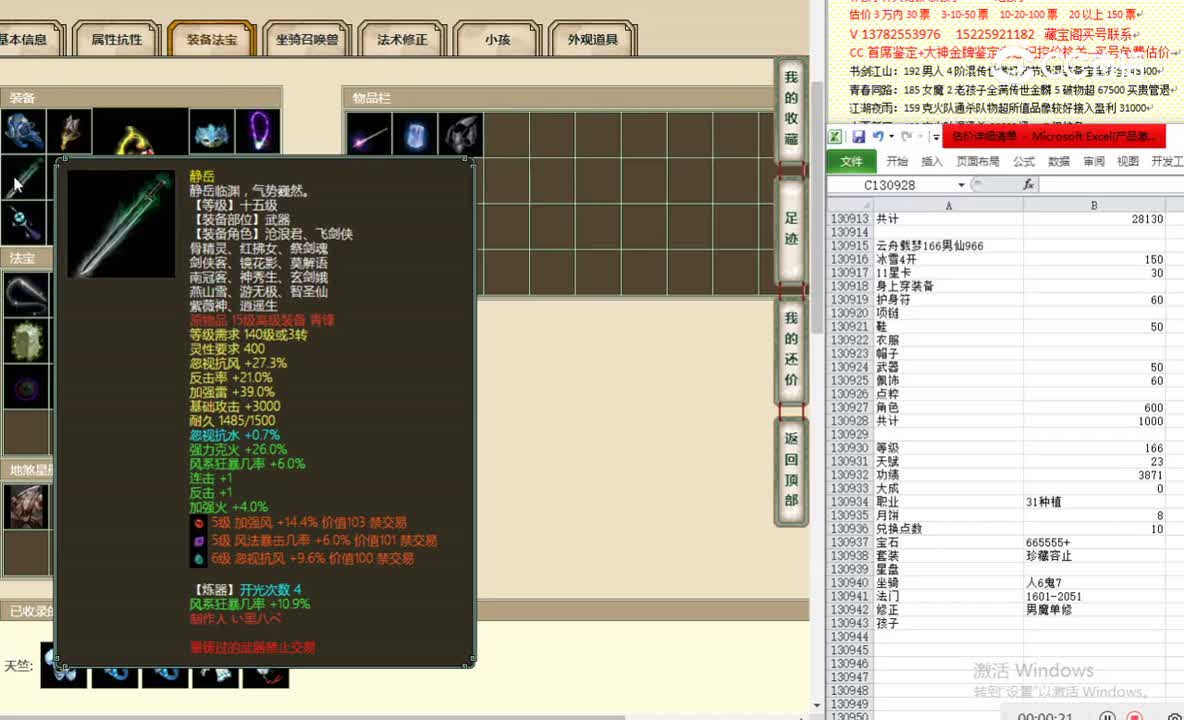Expand the Name Box dropdown
1184x720 pixels.
click(961, 185)
